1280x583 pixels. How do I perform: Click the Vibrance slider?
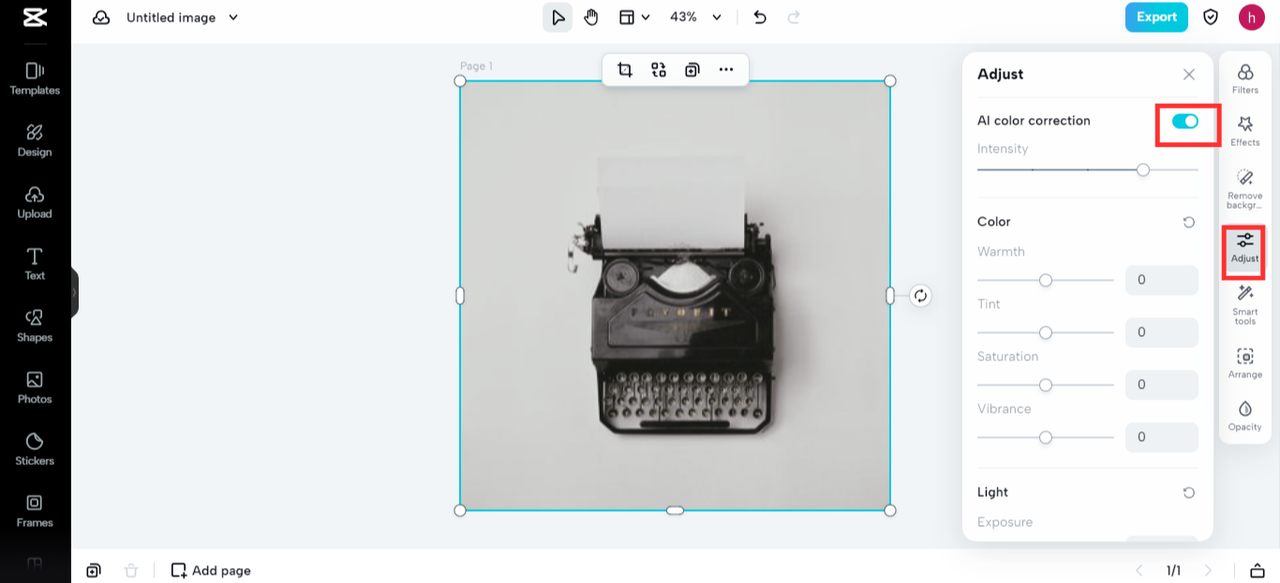tap(1046, 437)
